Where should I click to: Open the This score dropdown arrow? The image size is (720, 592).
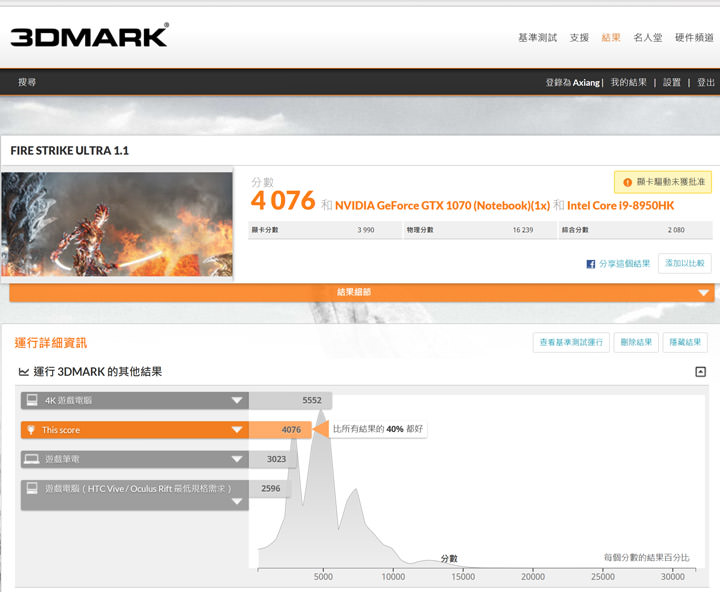(x=237, y=430)
